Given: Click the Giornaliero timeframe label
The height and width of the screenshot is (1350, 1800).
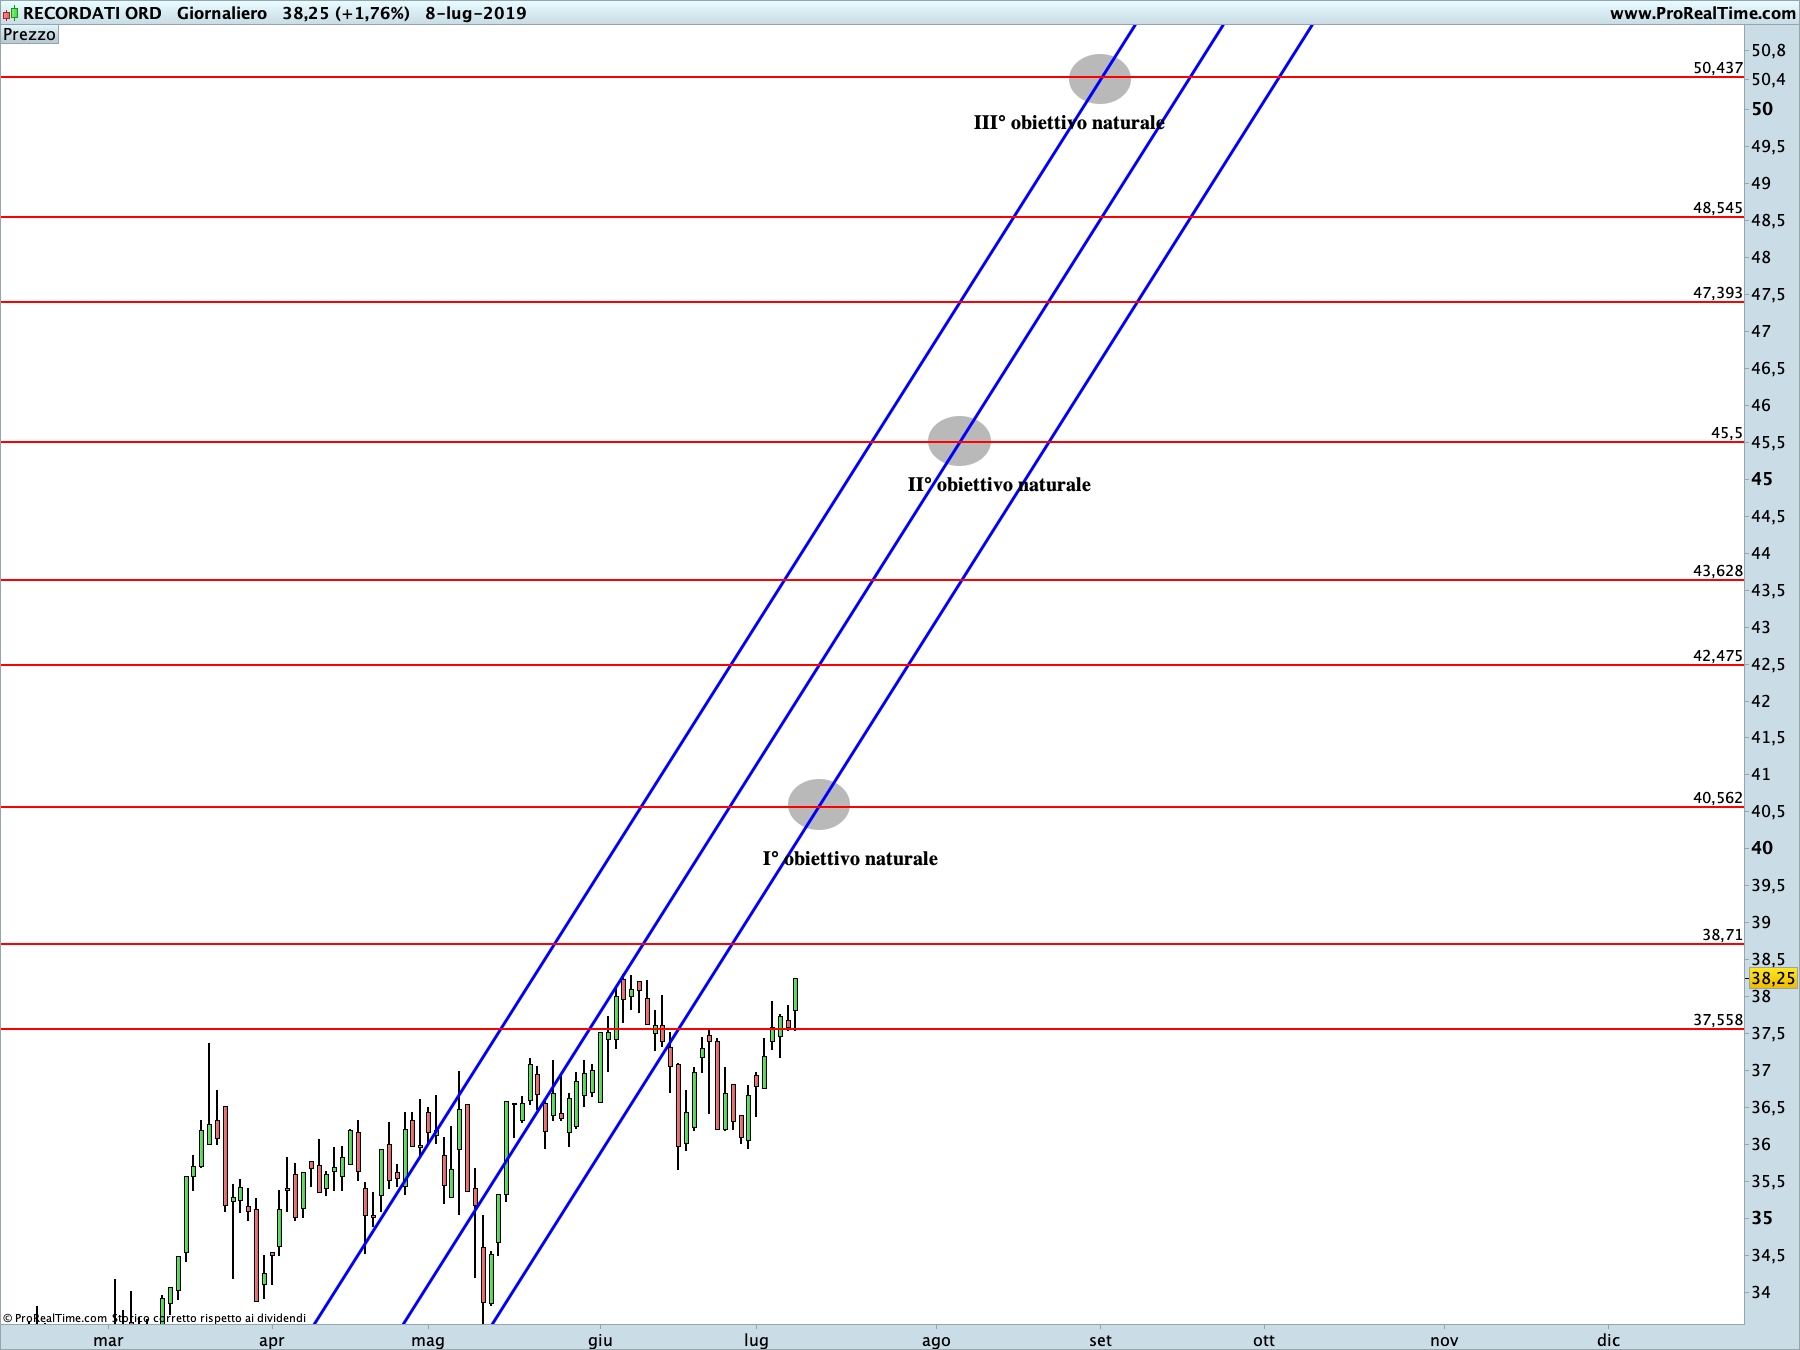Looking at the screenshot, I should [x=222, y=13].
